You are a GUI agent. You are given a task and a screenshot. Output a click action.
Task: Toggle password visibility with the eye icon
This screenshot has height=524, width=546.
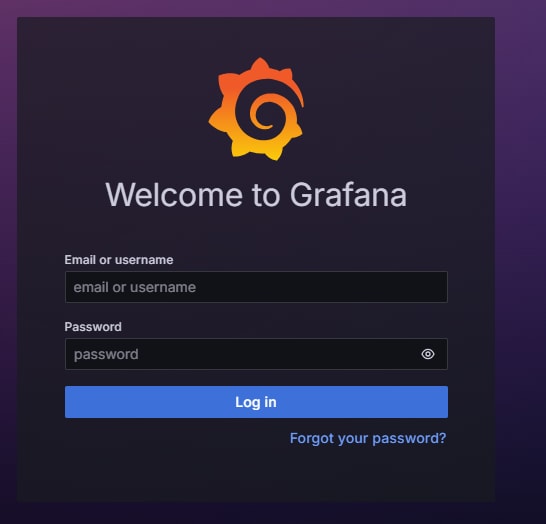428,354
